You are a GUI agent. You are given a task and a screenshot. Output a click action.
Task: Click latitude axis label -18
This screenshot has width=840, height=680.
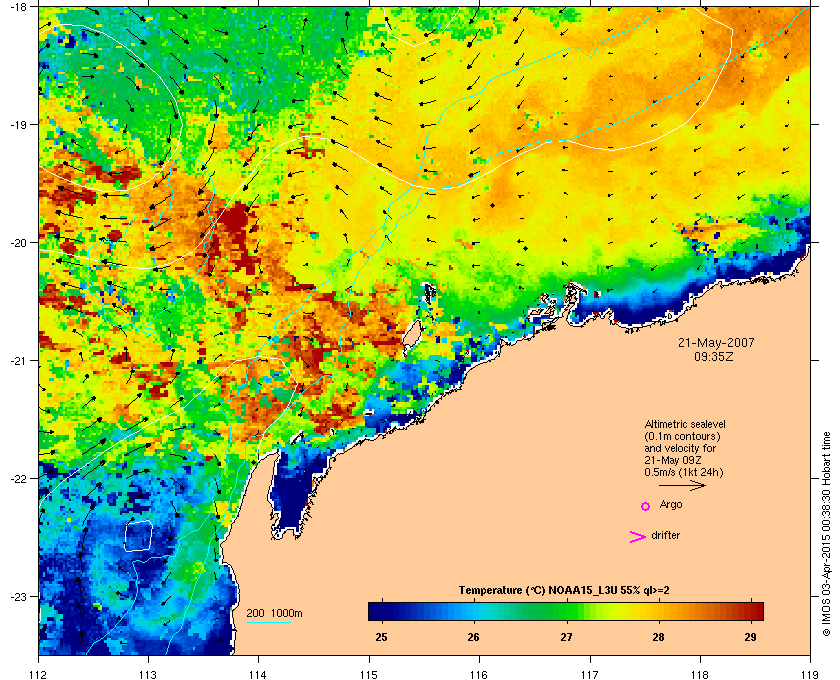(18, 6)
